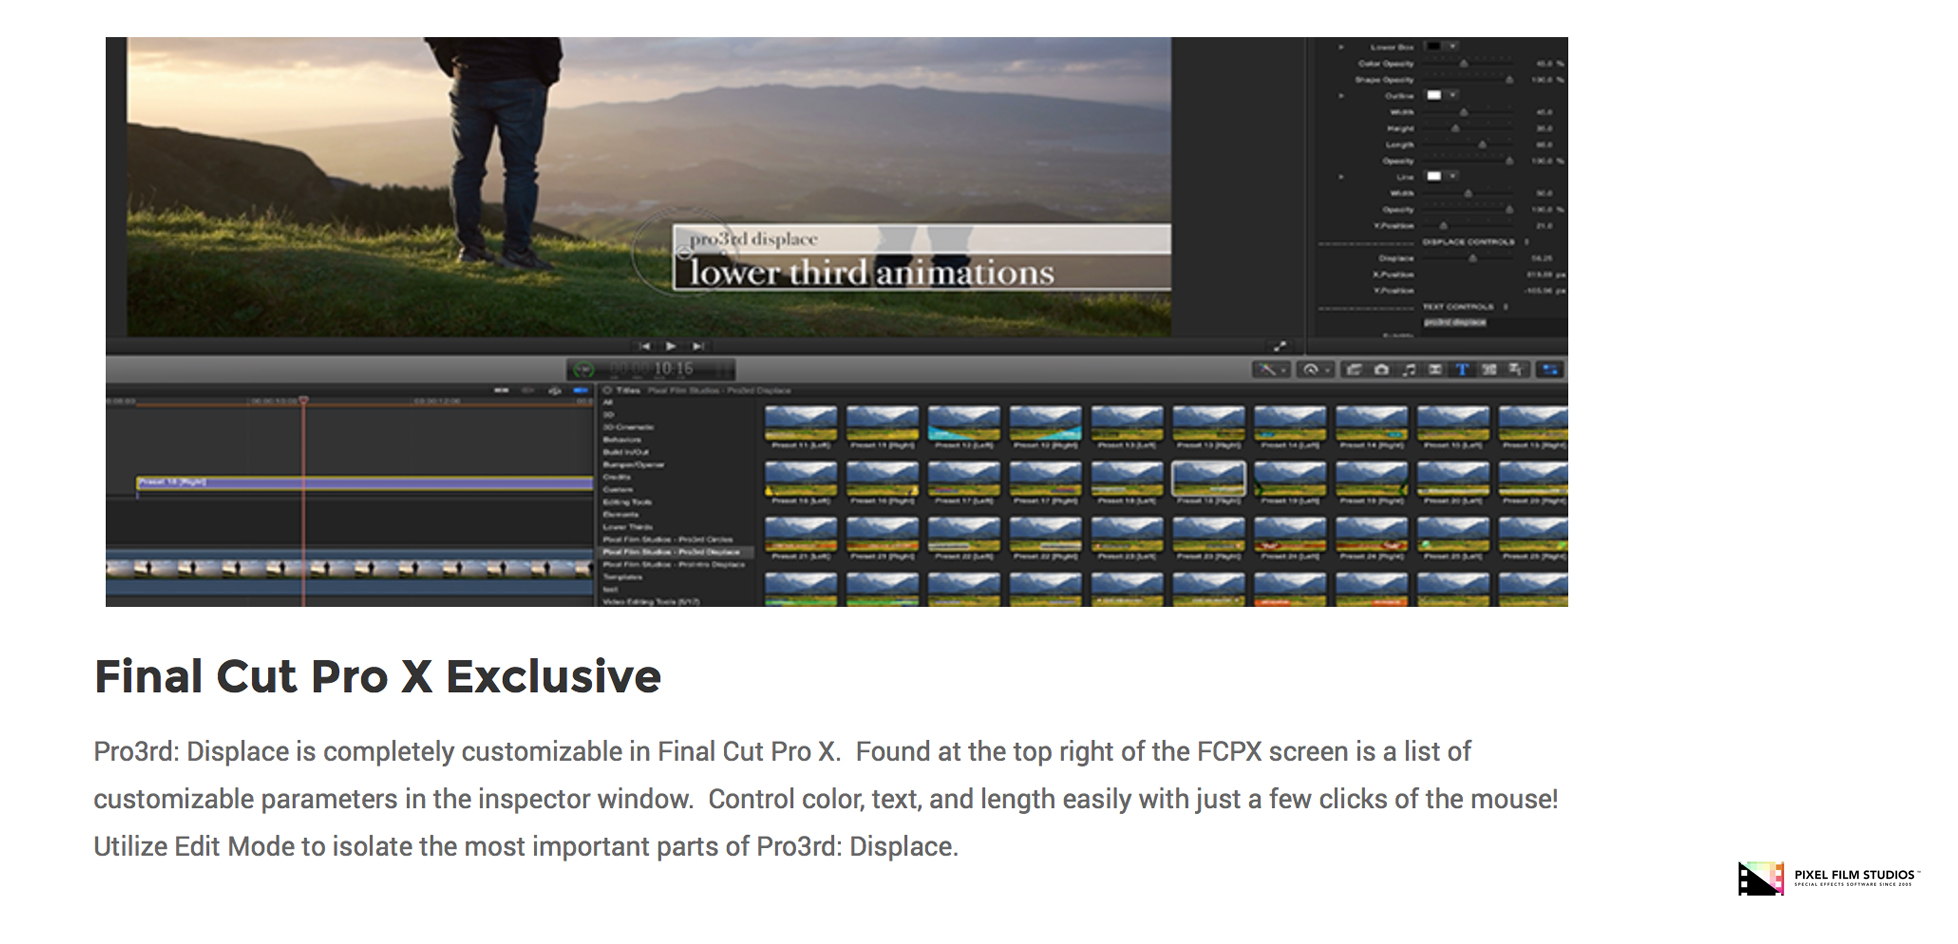This screenshot has width=1958, height=944.
Task: Click the retime speedometer icon
Action: (1311, 370)
